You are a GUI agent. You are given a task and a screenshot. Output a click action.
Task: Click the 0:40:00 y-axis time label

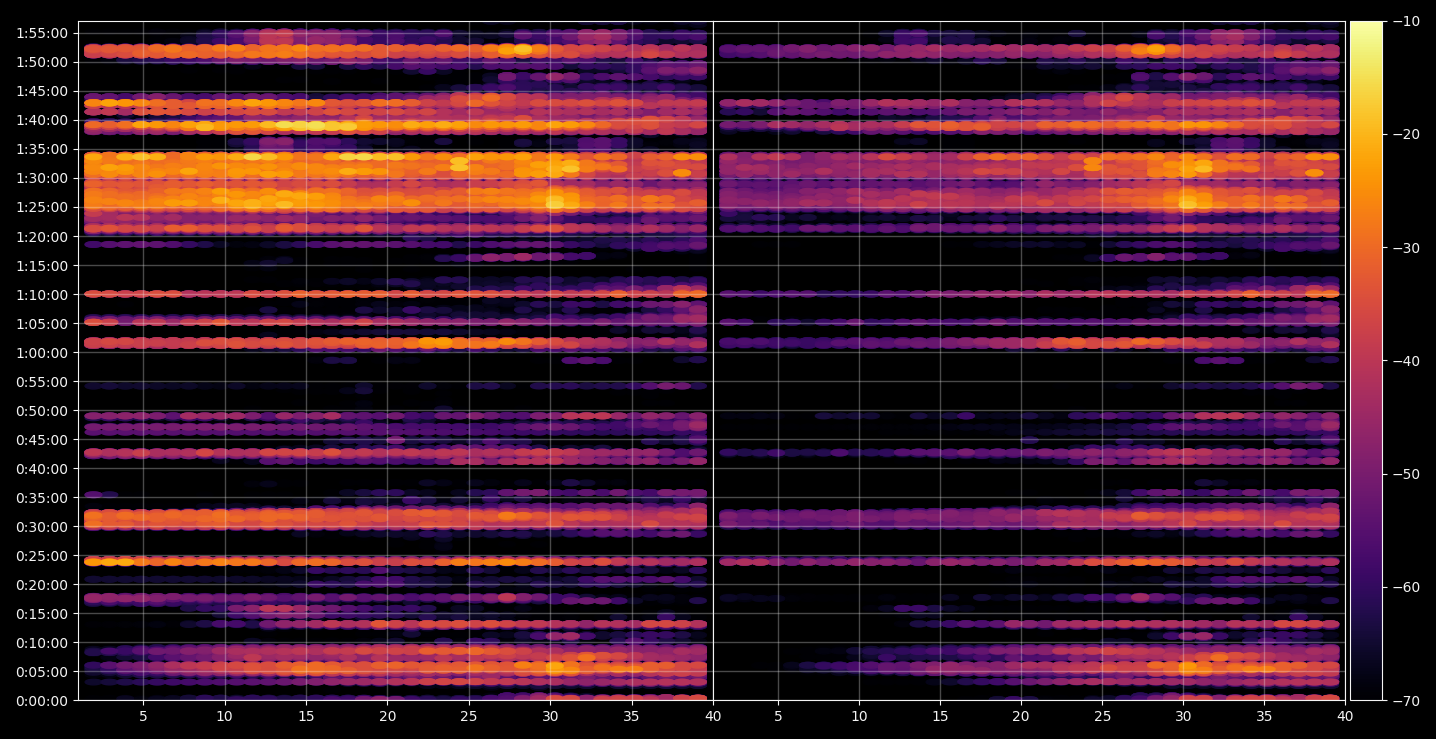click(42, 469)
